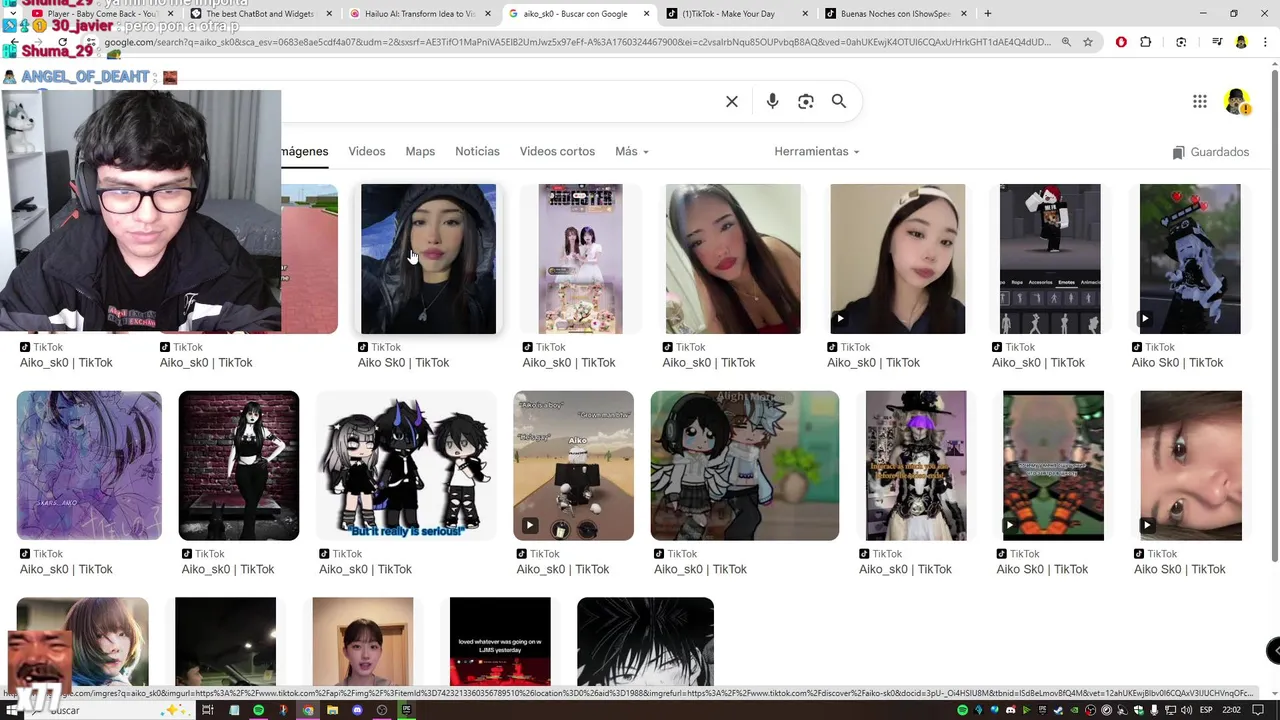The height and width of the screenshot is (720, 1280).
Task: Open the Chrome three-dot menu
Action: point(1263,42)
